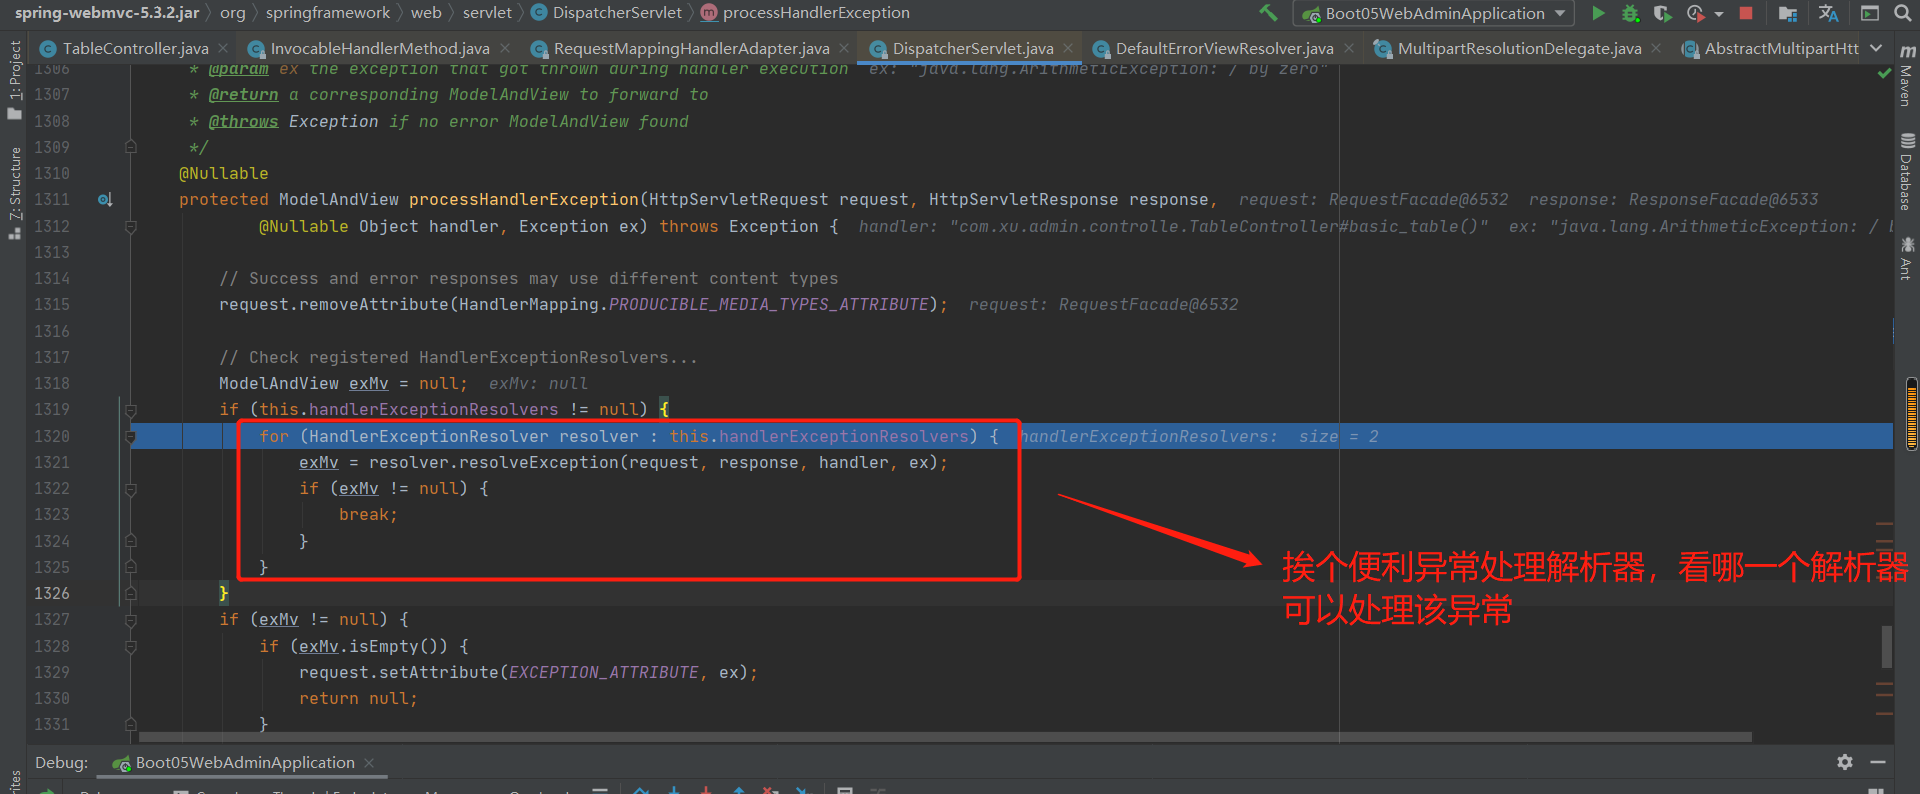Click the DispatcherServlet breadcrumb
The image size is (1920, 794).
(606, 13)
